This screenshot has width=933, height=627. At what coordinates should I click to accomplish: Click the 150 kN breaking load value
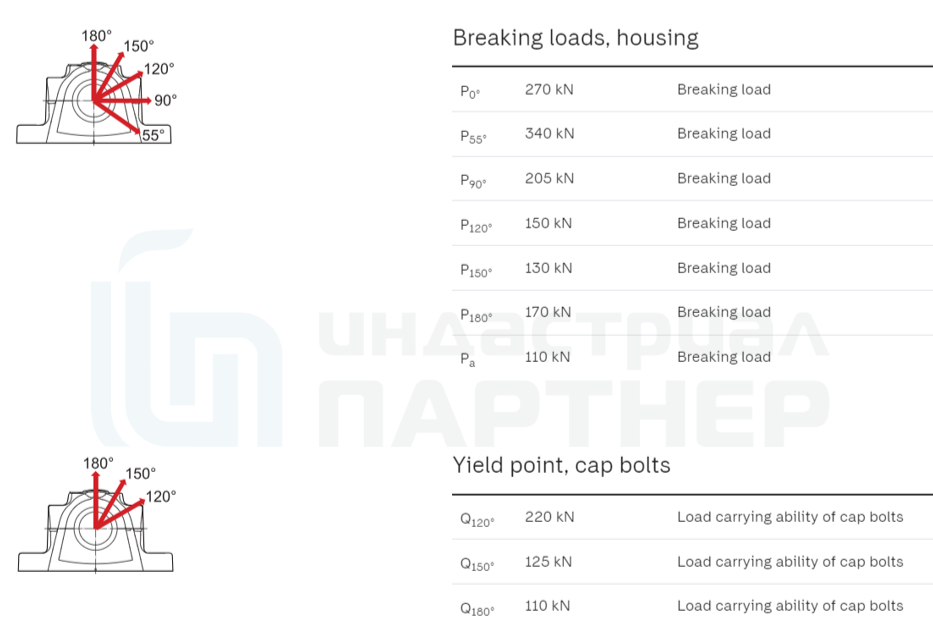(548, 223)
